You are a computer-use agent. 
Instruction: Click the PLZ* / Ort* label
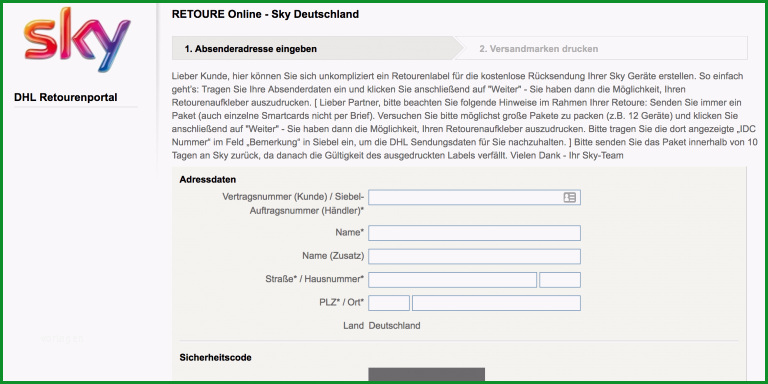click(341, 302)
